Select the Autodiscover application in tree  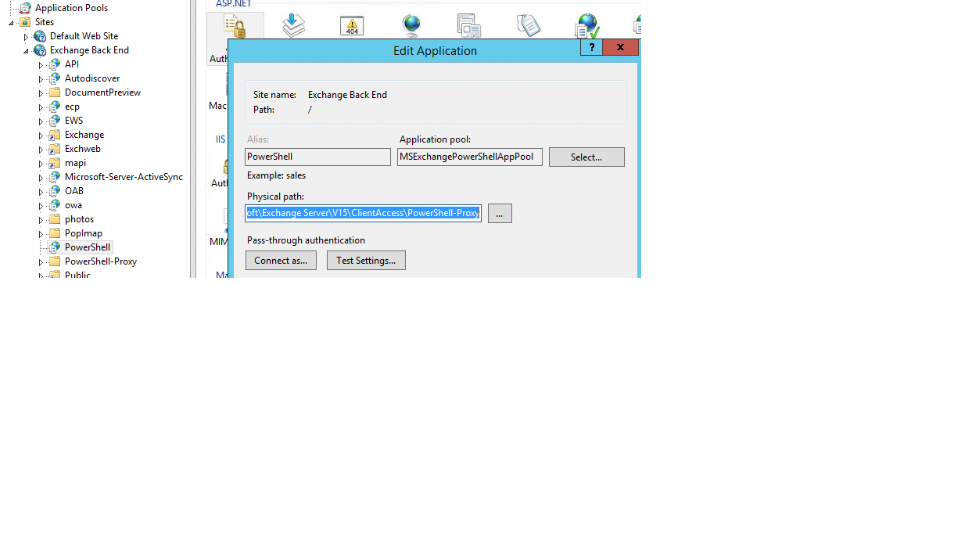pos(92,78)
